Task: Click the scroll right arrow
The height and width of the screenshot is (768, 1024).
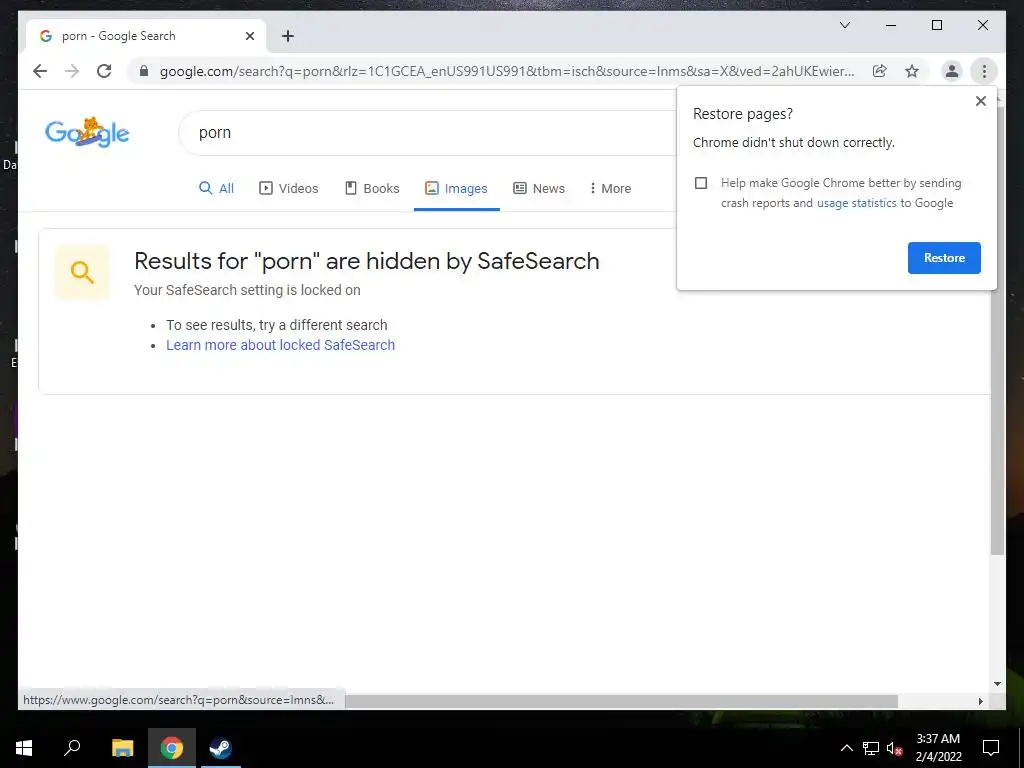Action: [980, 701]
